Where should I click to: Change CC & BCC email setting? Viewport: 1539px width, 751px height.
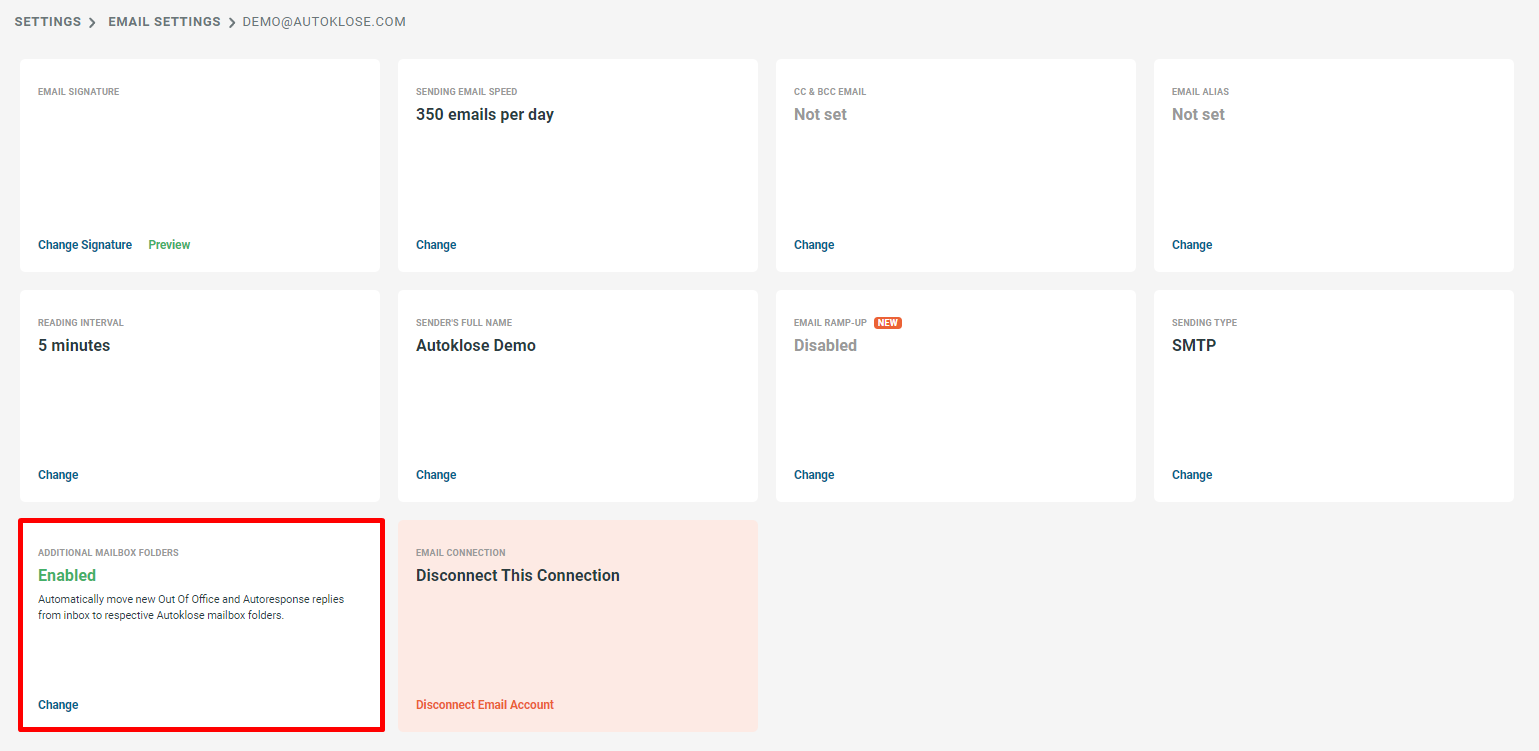coord(814,245)
